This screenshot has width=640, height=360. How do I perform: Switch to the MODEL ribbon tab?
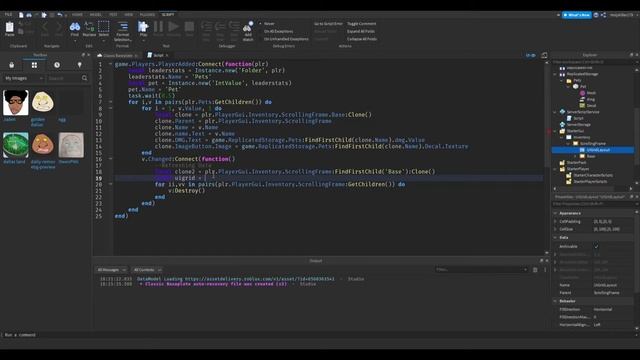96,15
